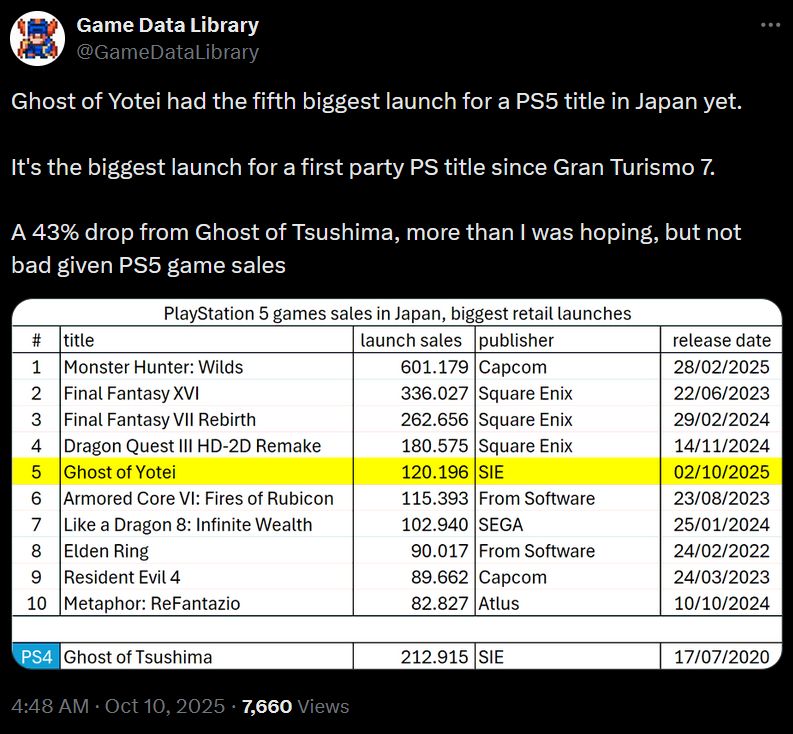This screenshot has width=793, height=734.
Task: Click the 601.179 launch sales value
Action: (x=434, y=367)
